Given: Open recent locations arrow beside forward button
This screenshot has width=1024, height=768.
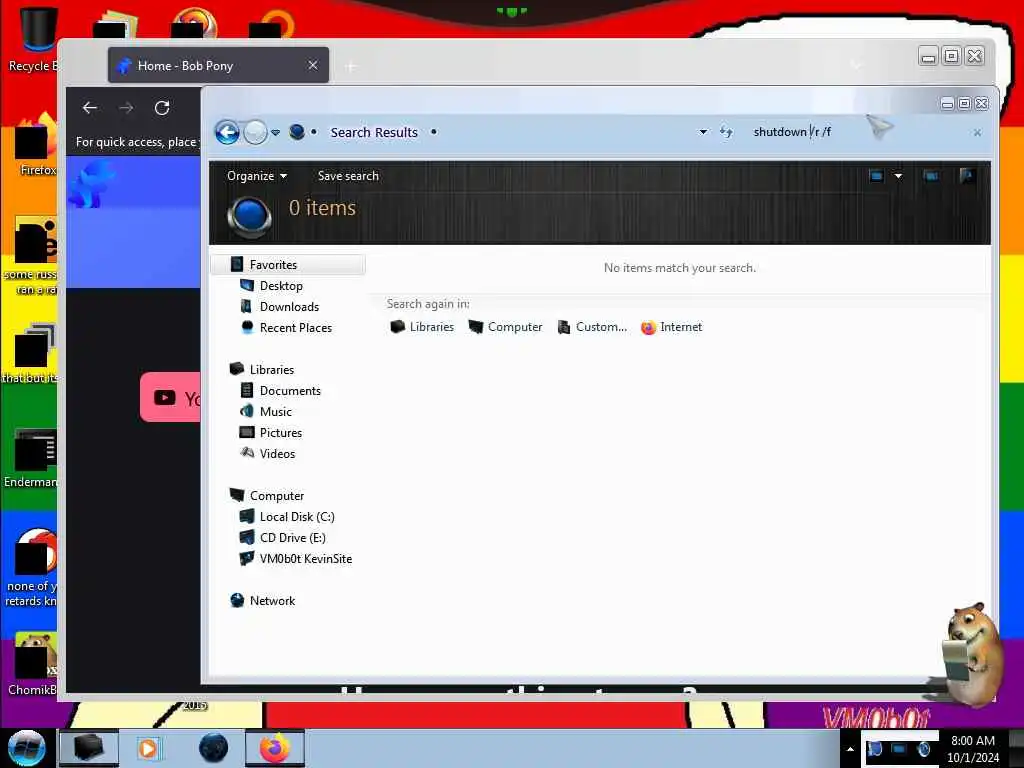Looking at the screenshot, I should 276,133.
